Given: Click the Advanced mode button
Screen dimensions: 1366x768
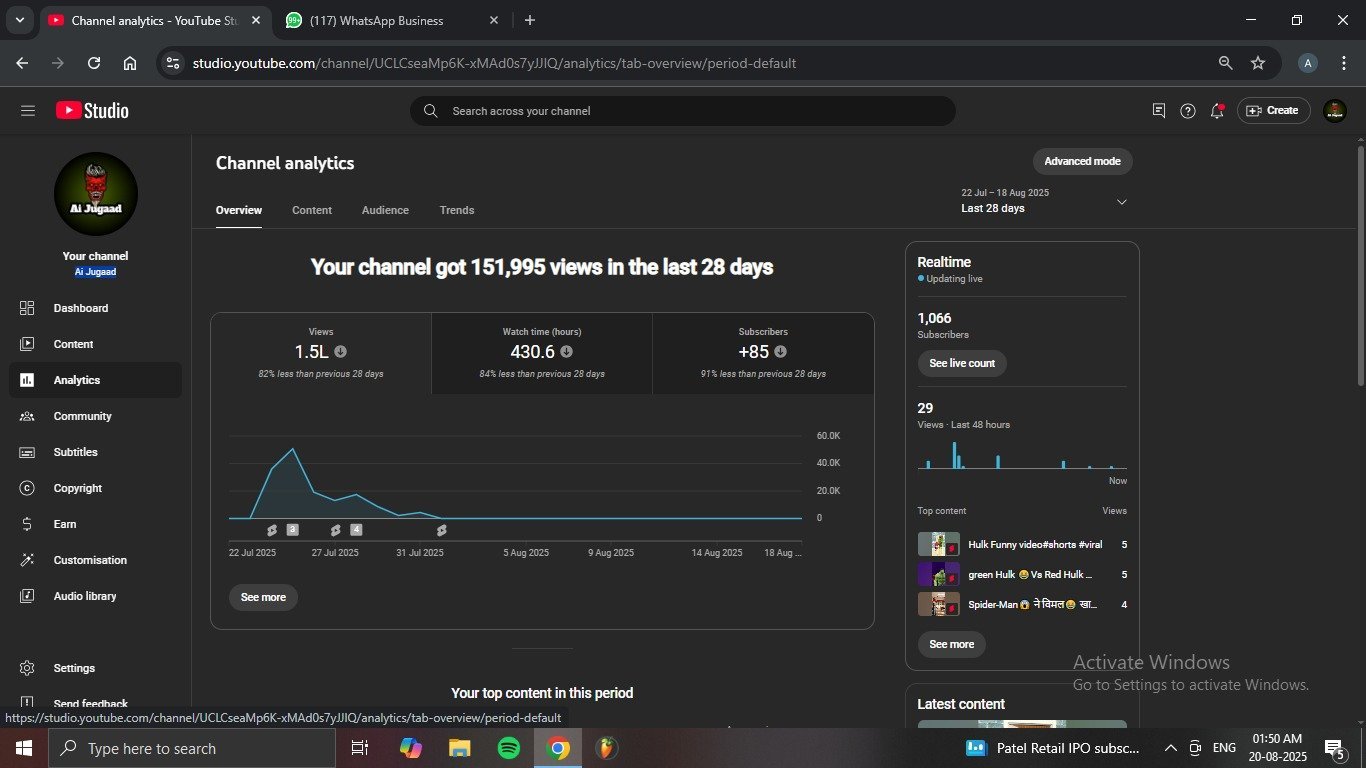Looking at the screenshot, I should pyautogui.click(x=1082, y=161).
